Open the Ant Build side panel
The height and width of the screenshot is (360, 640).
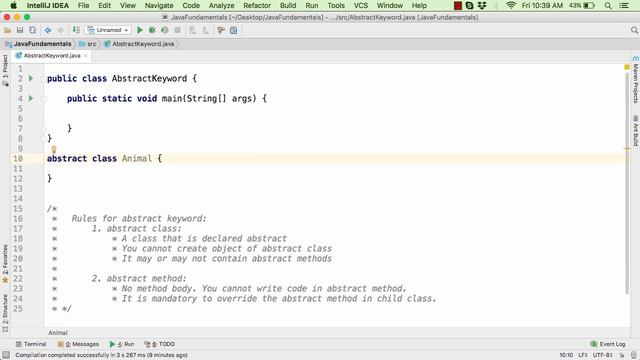635,131
